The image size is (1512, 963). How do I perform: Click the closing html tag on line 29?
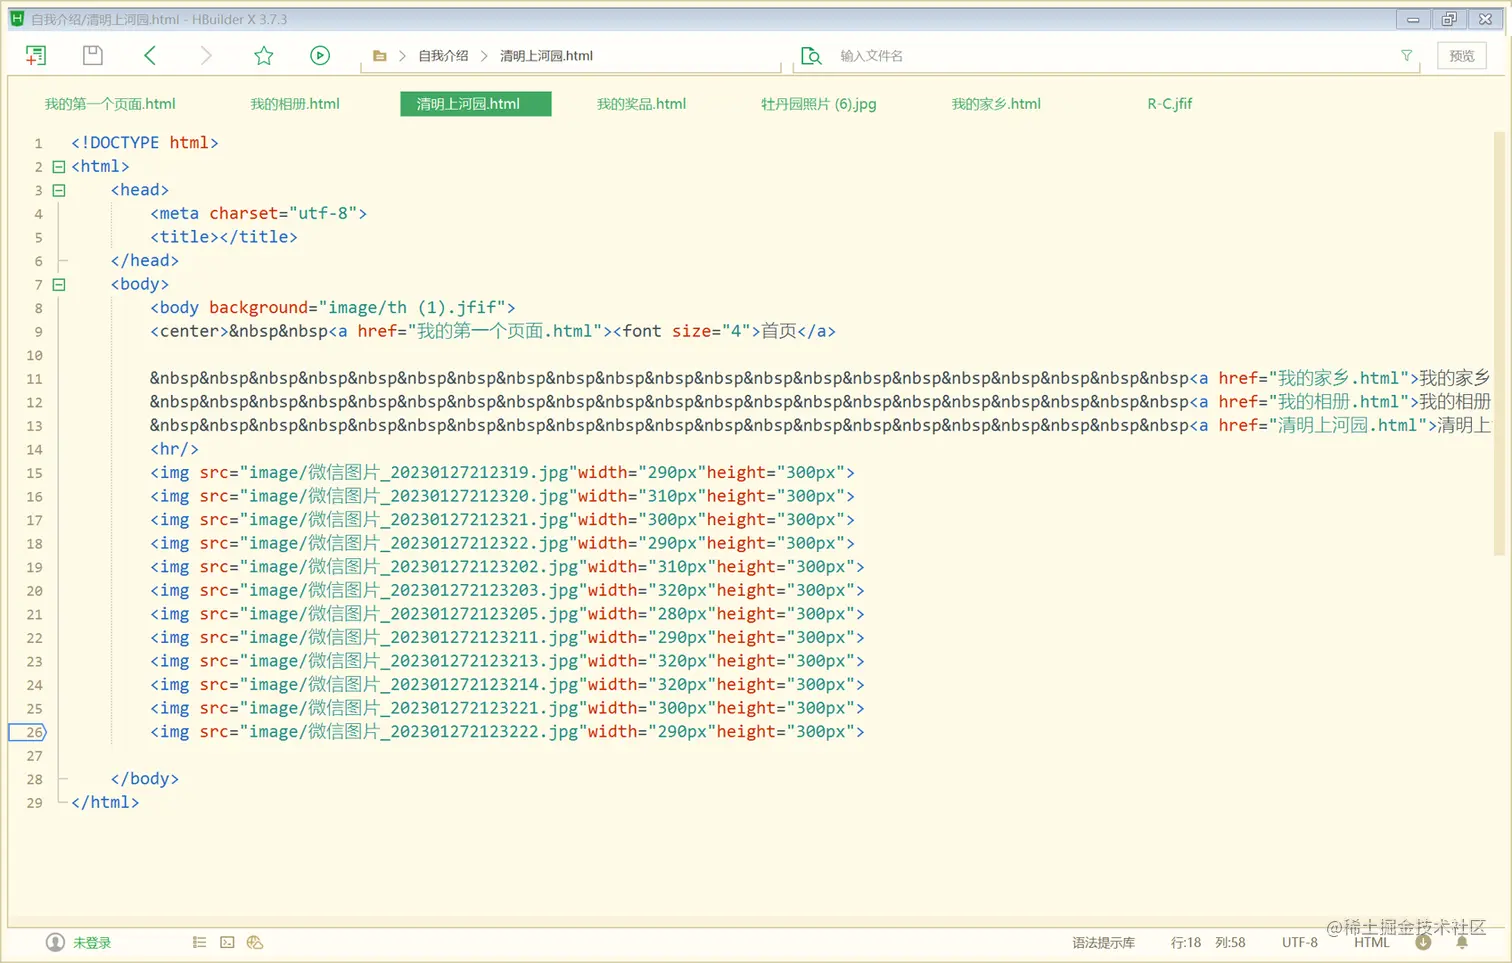point(105,802)
